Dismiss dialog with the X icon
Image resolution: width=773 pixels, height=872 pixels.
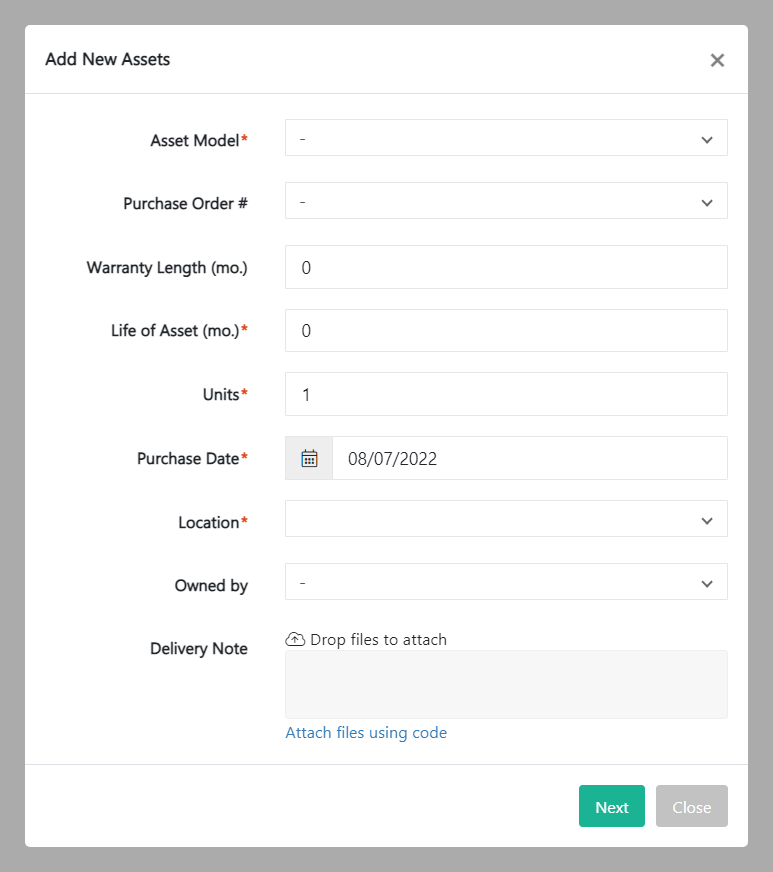point(717,60)
